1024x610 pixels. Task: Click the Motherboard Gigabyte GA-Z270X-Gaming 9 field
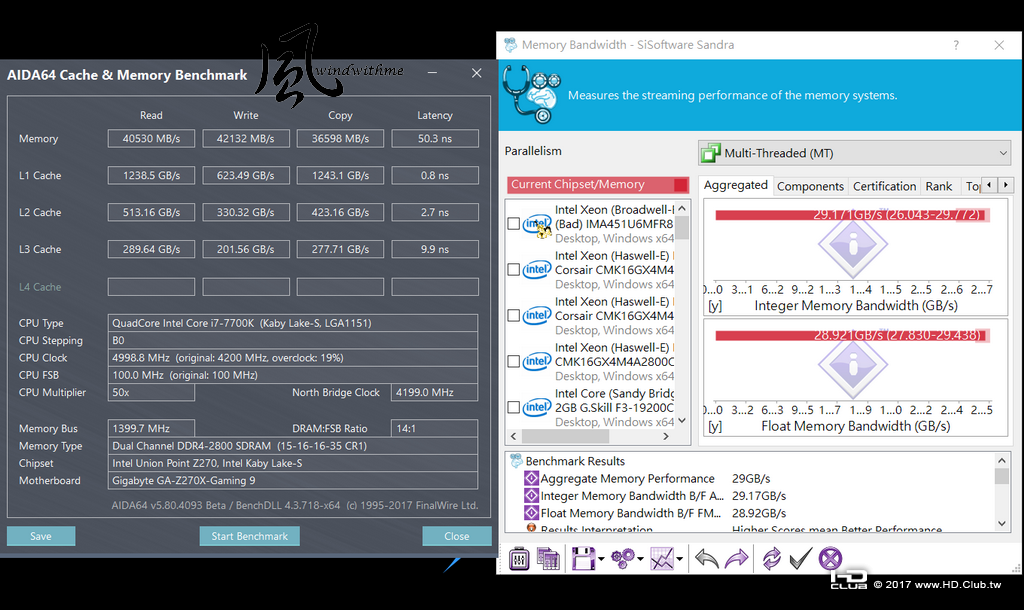point(293,481)
